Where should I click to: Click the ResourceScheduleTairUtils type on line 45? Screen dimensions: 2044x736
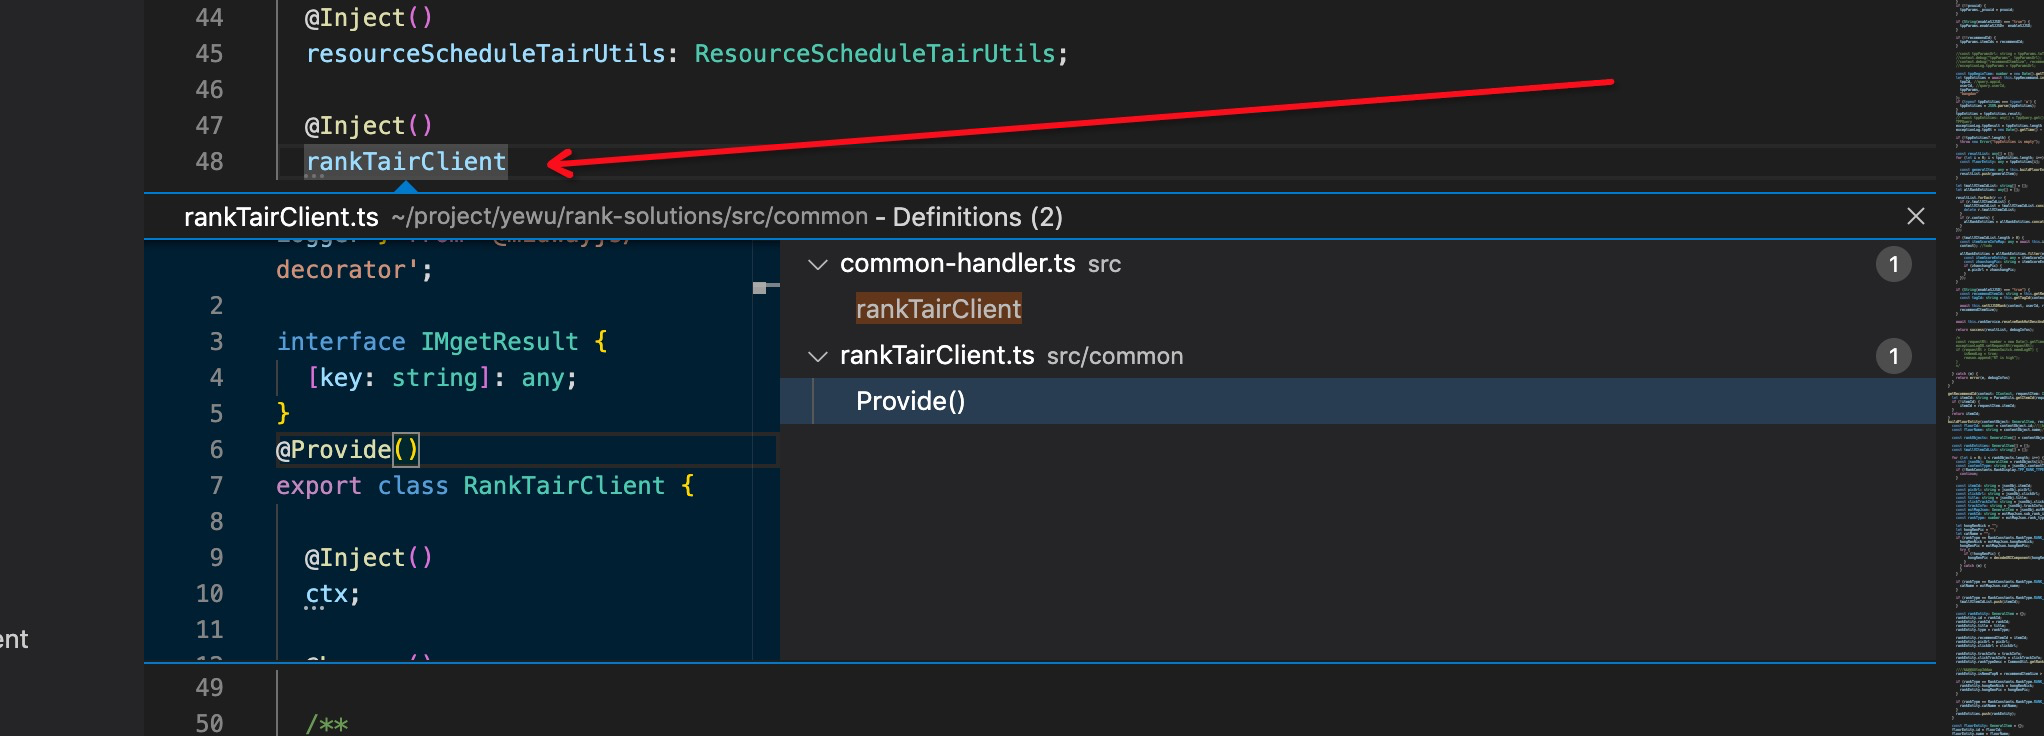[875, 54]
